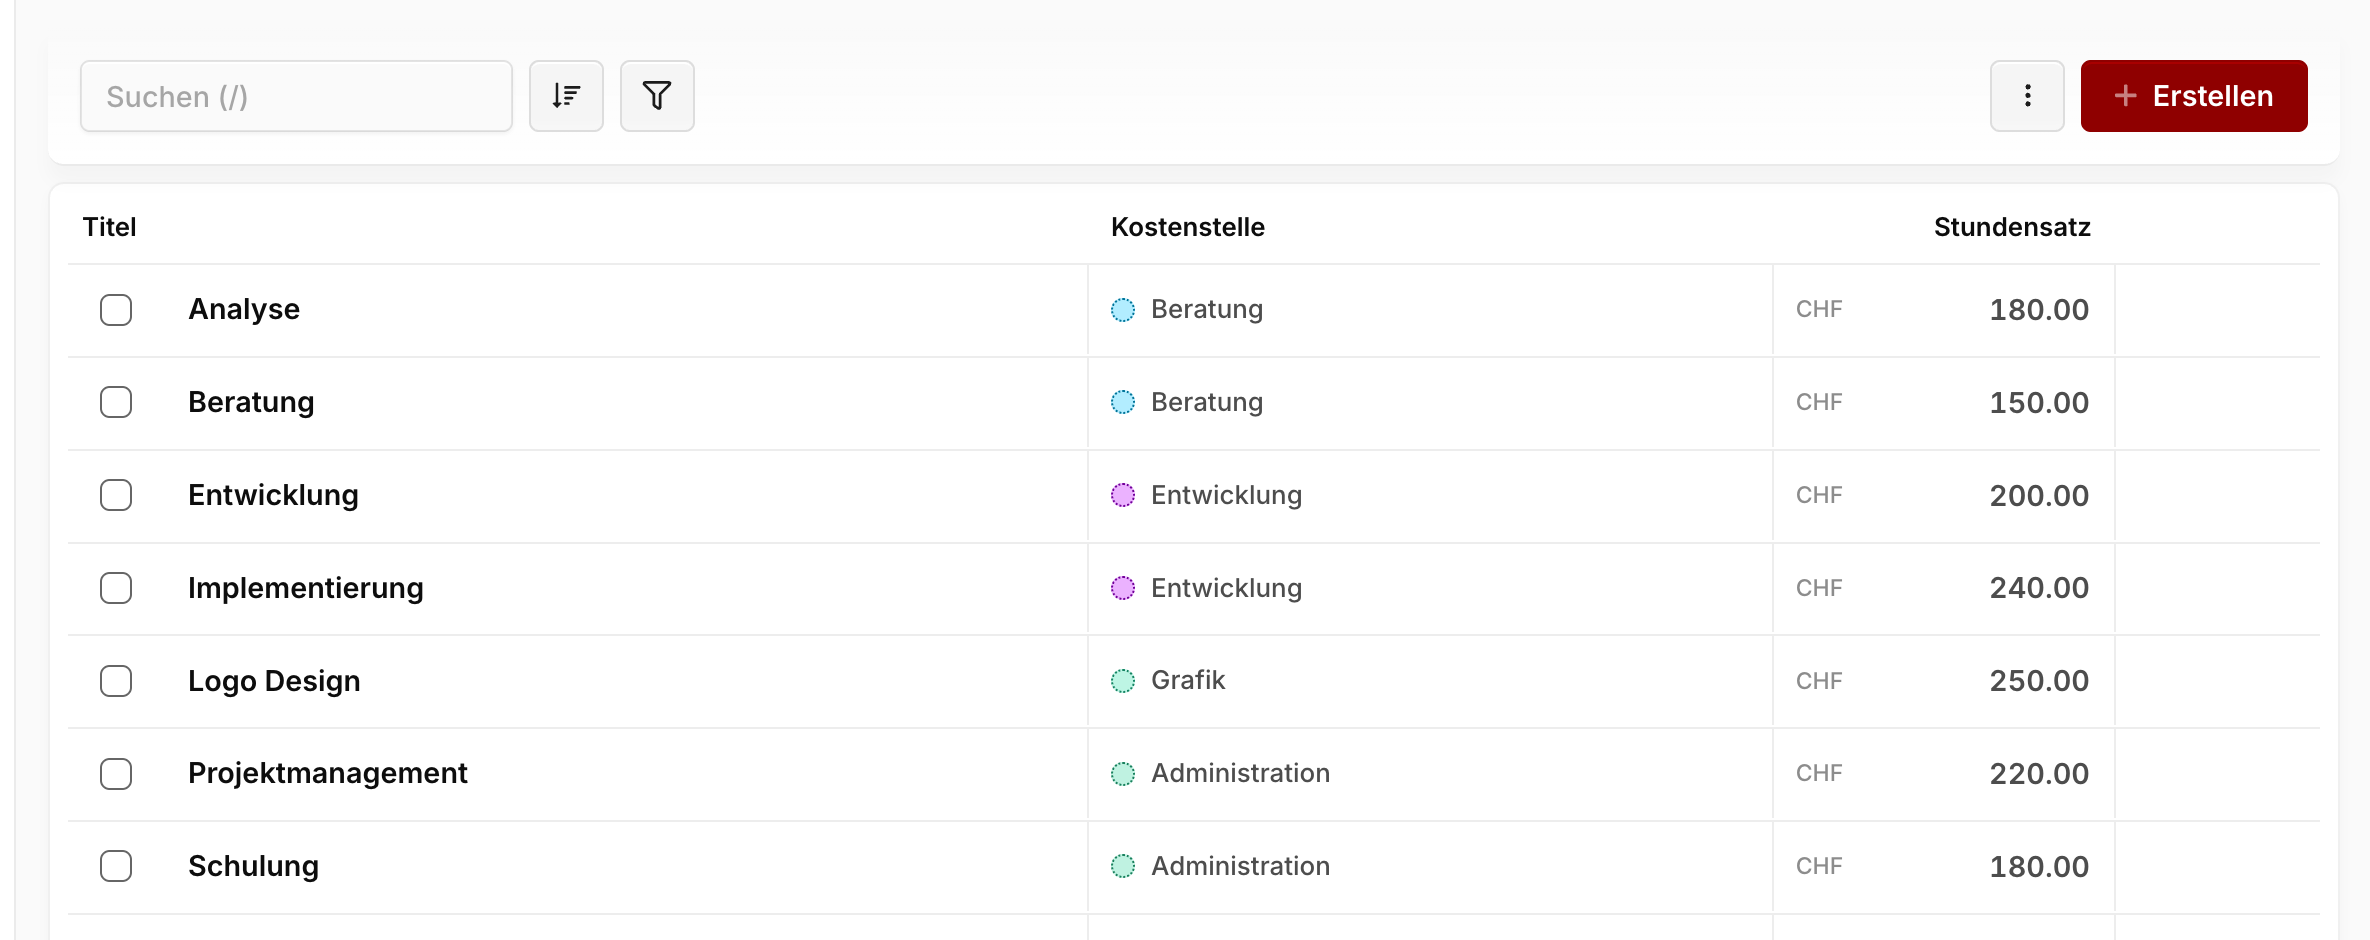The image size is (2370, 940).
Task: Click the green dot beside Grafik
Action: [x=1123, y=681]
